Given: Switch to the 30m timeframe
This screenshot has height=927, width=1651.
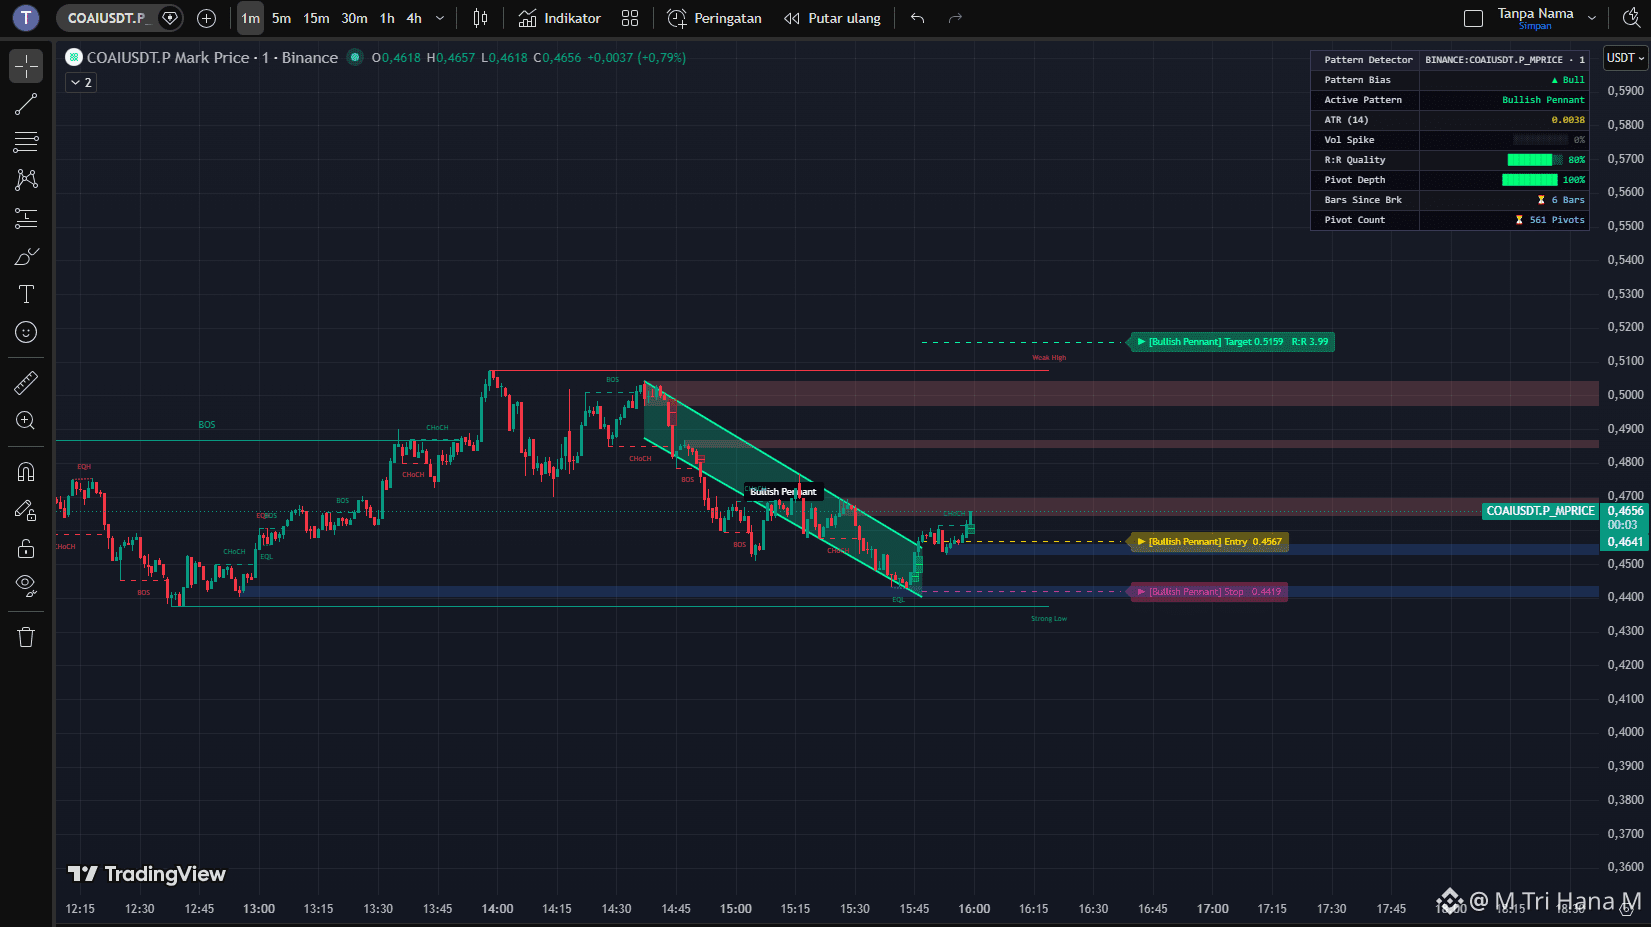Looking at the screenshot, I should 354,18.
